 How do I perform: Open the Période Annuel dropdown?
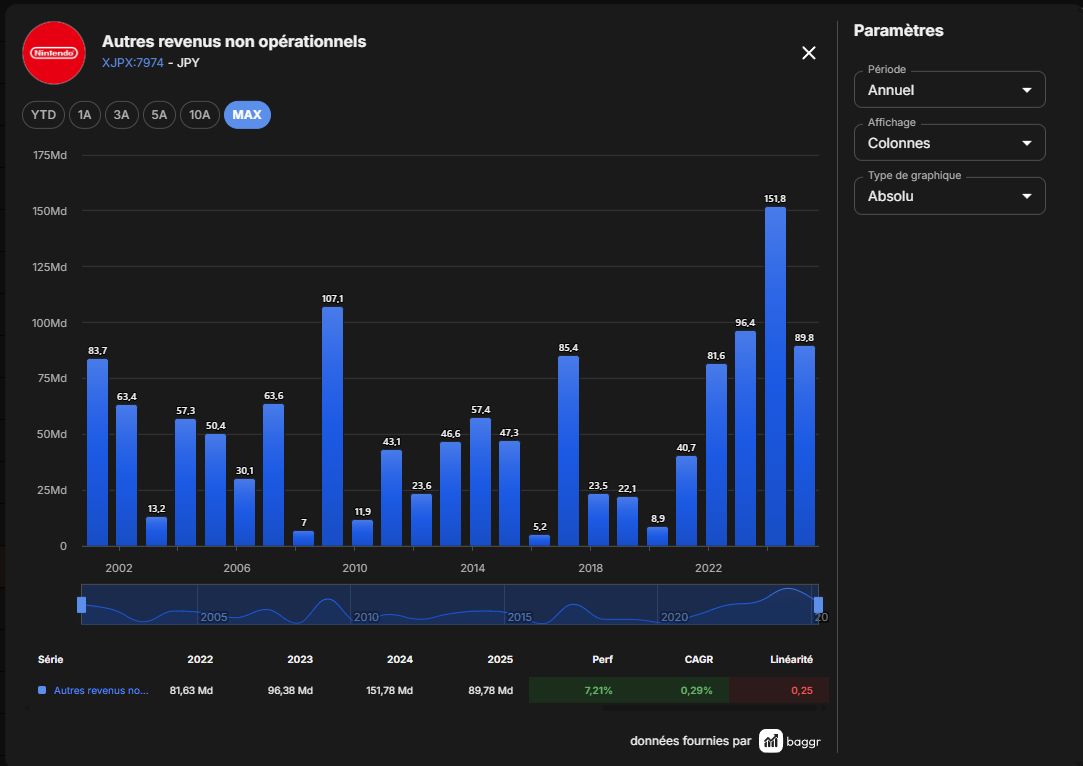(950, 90)
